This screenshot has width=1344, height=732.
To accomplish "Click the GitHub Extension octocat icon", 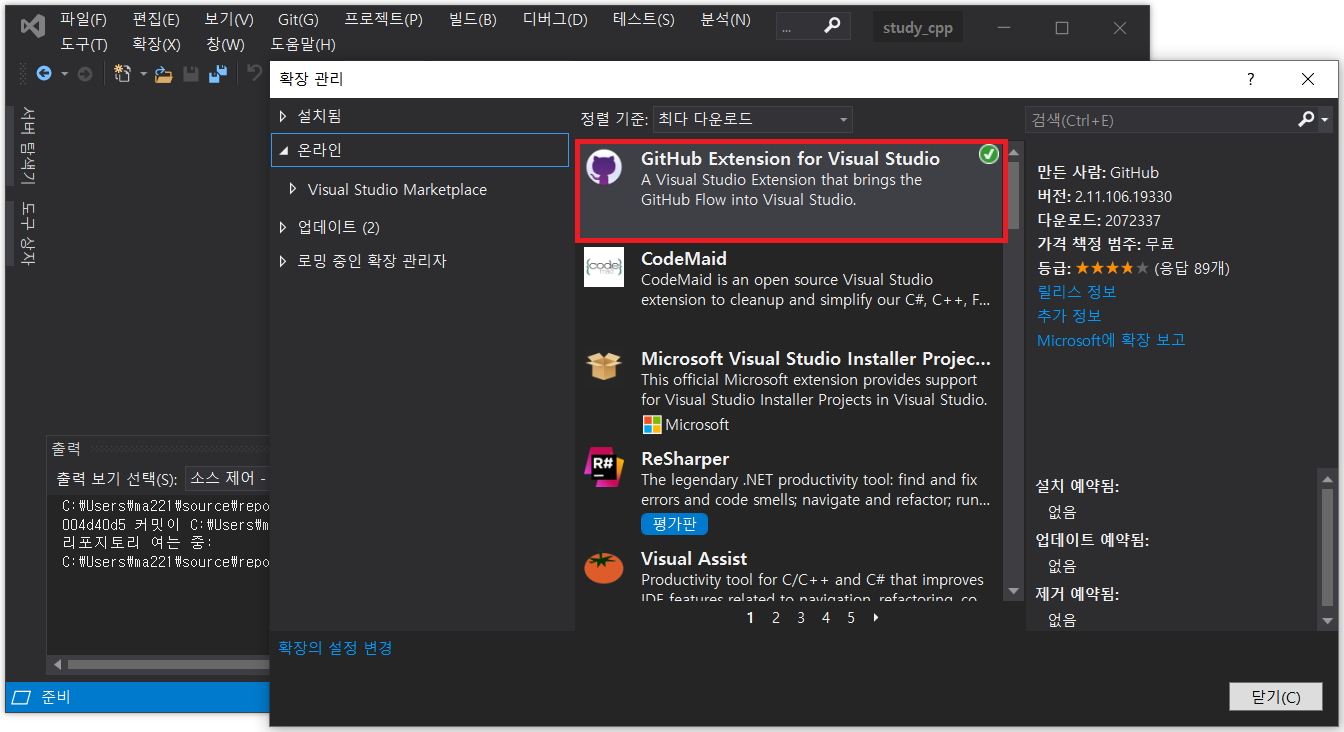I will tap(604, 167).
